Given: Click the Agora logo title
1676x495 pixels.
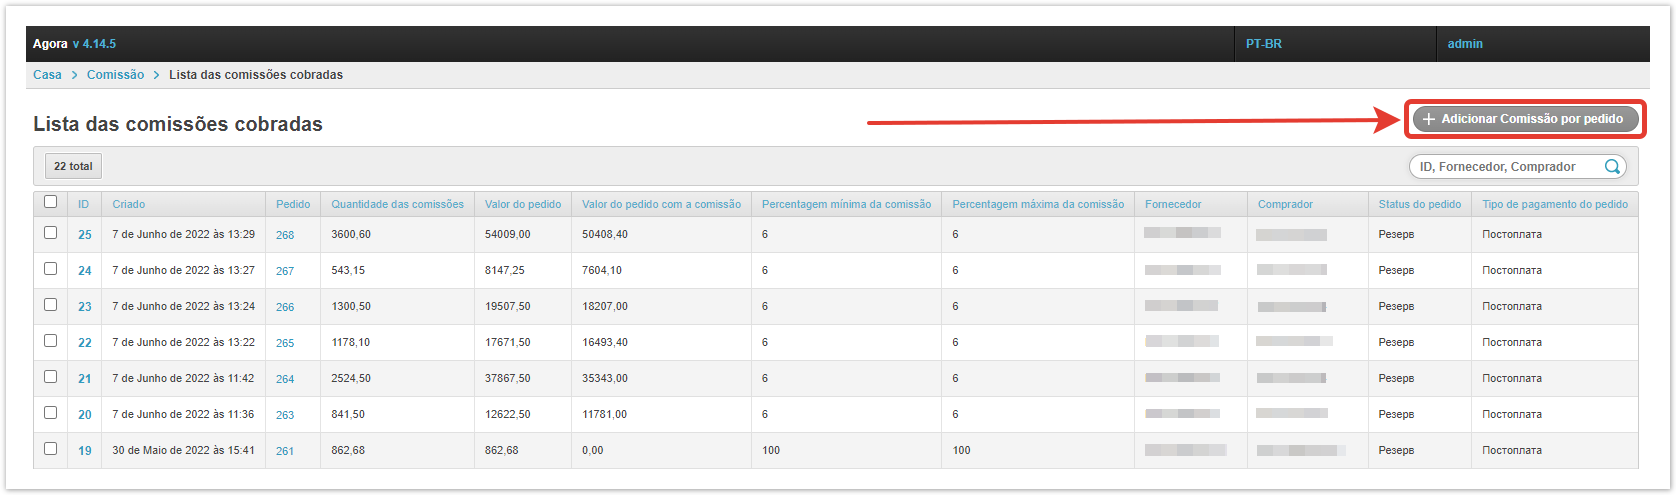Looking at the screenshot, I should [x=50, y=44].
